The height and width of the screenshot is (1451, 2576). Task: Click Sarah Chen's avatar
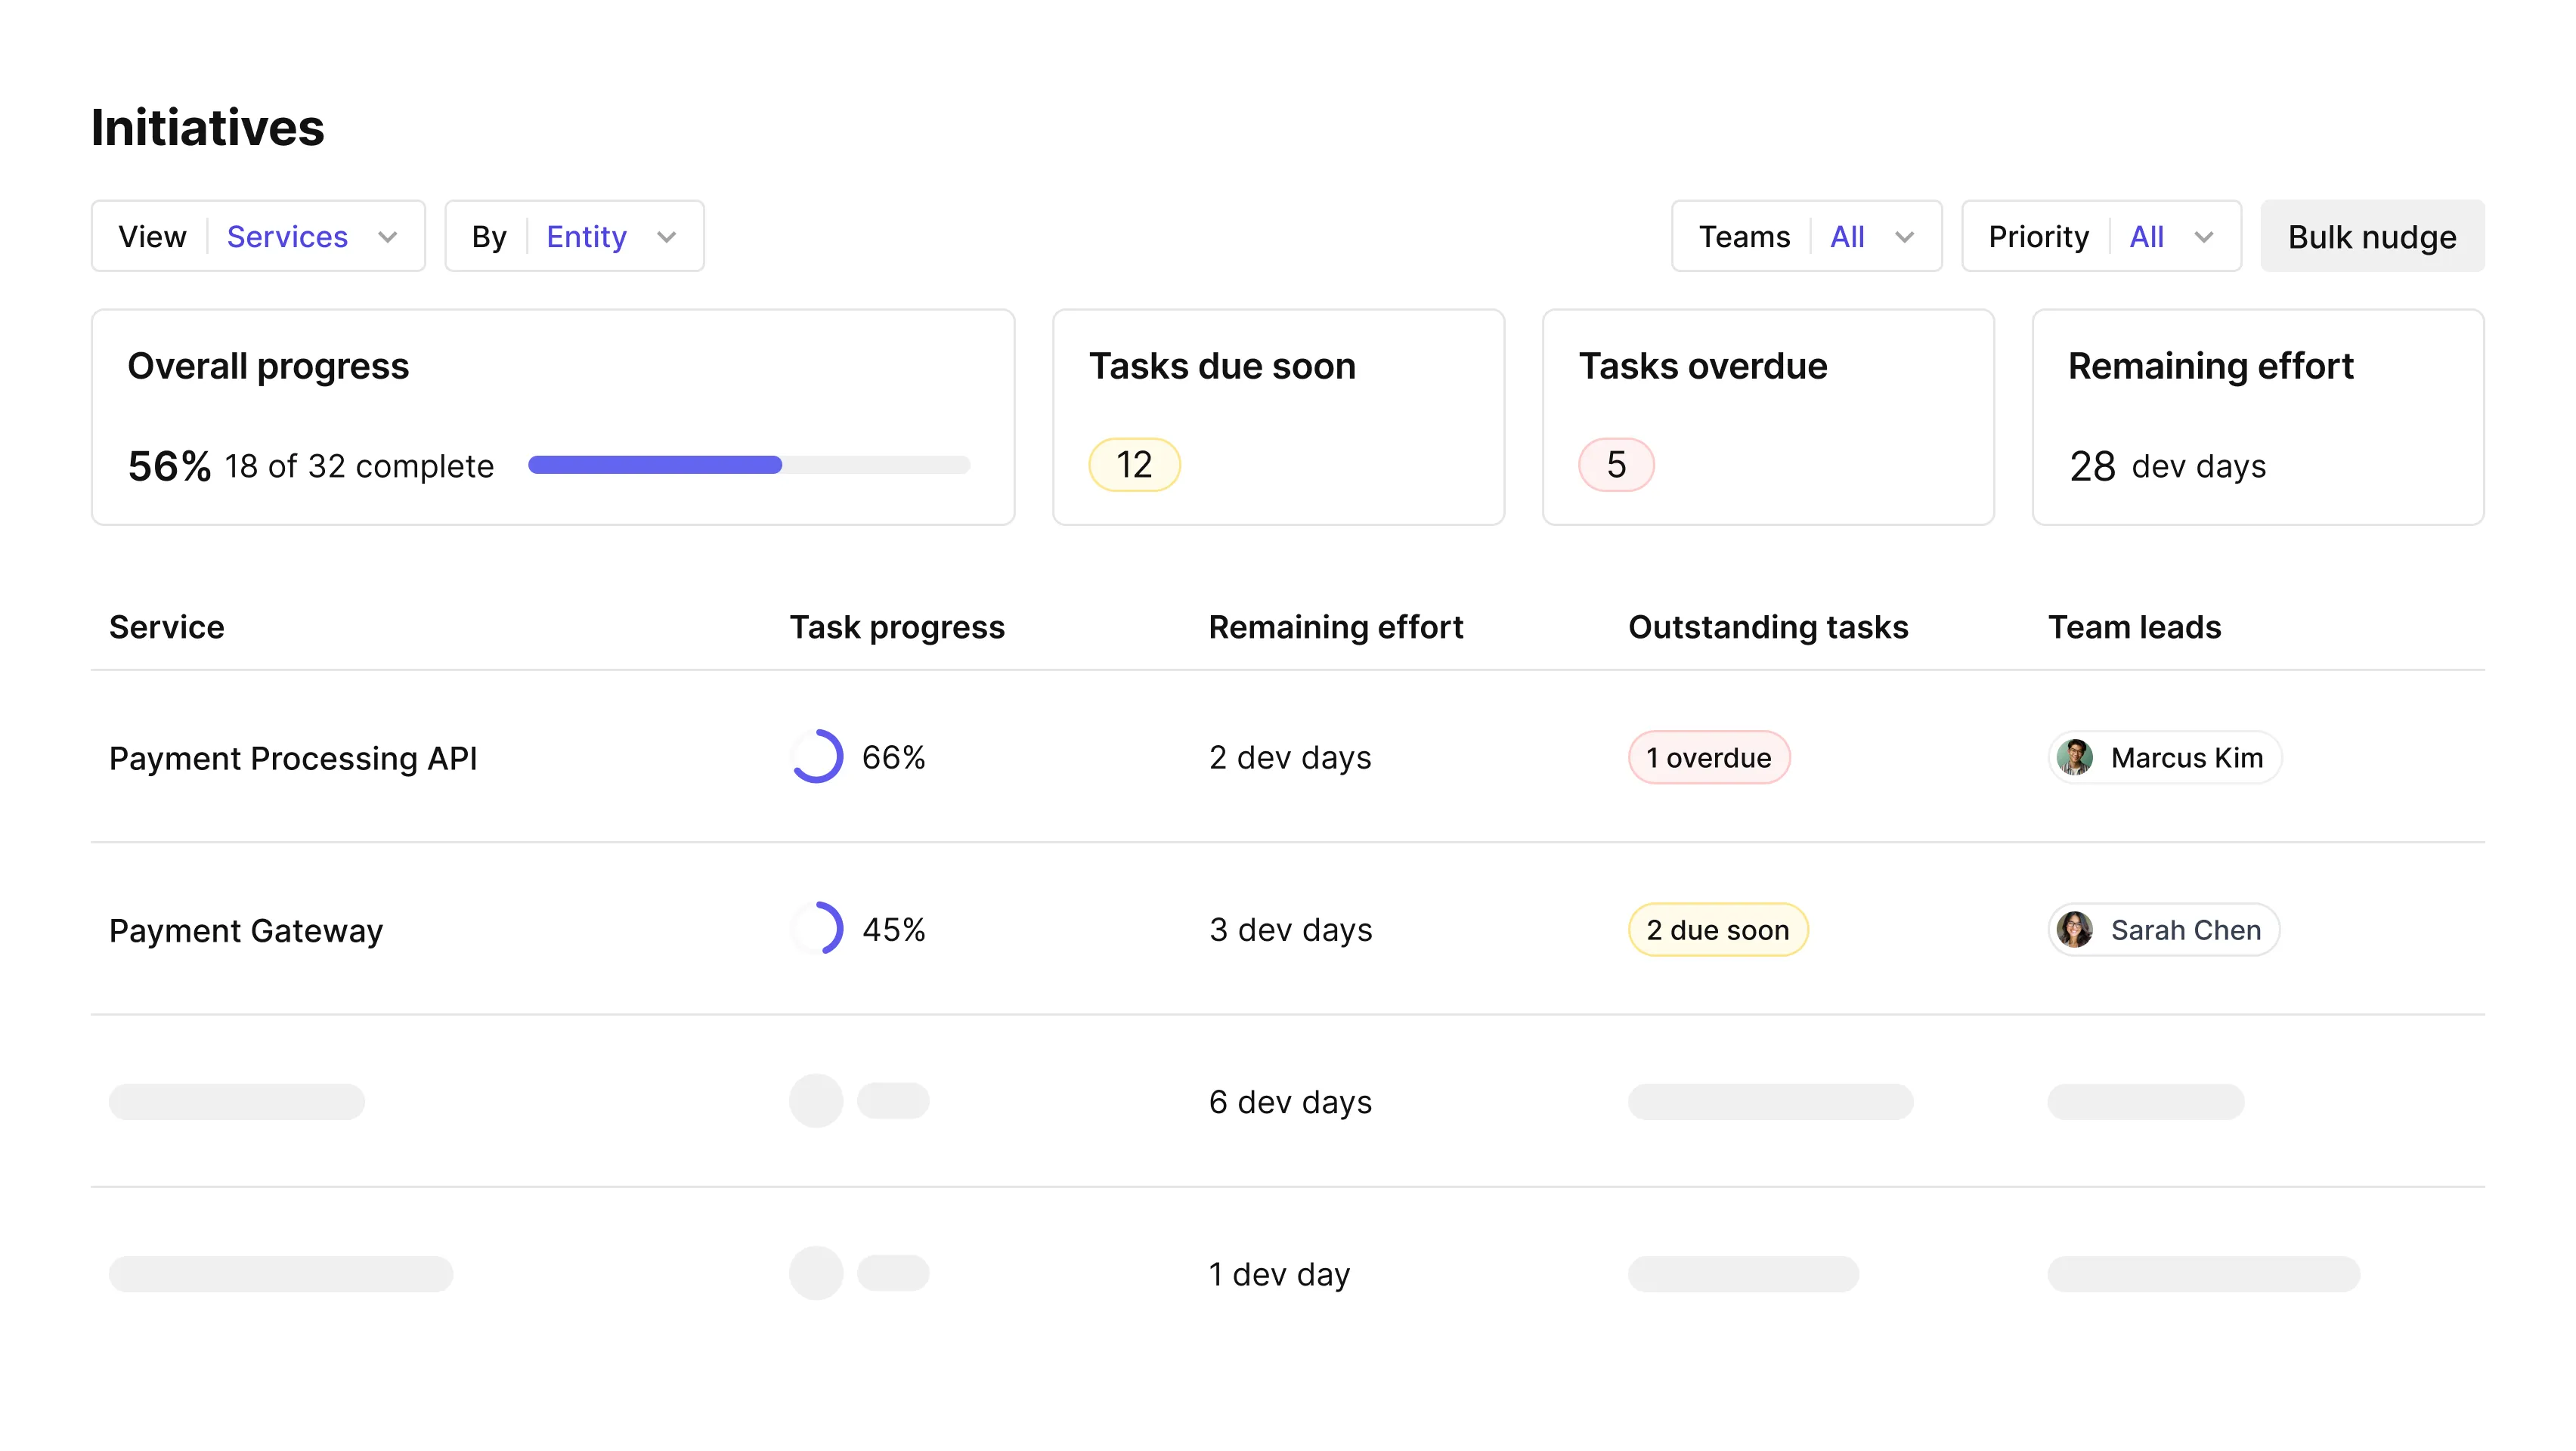coord(2075,929)
